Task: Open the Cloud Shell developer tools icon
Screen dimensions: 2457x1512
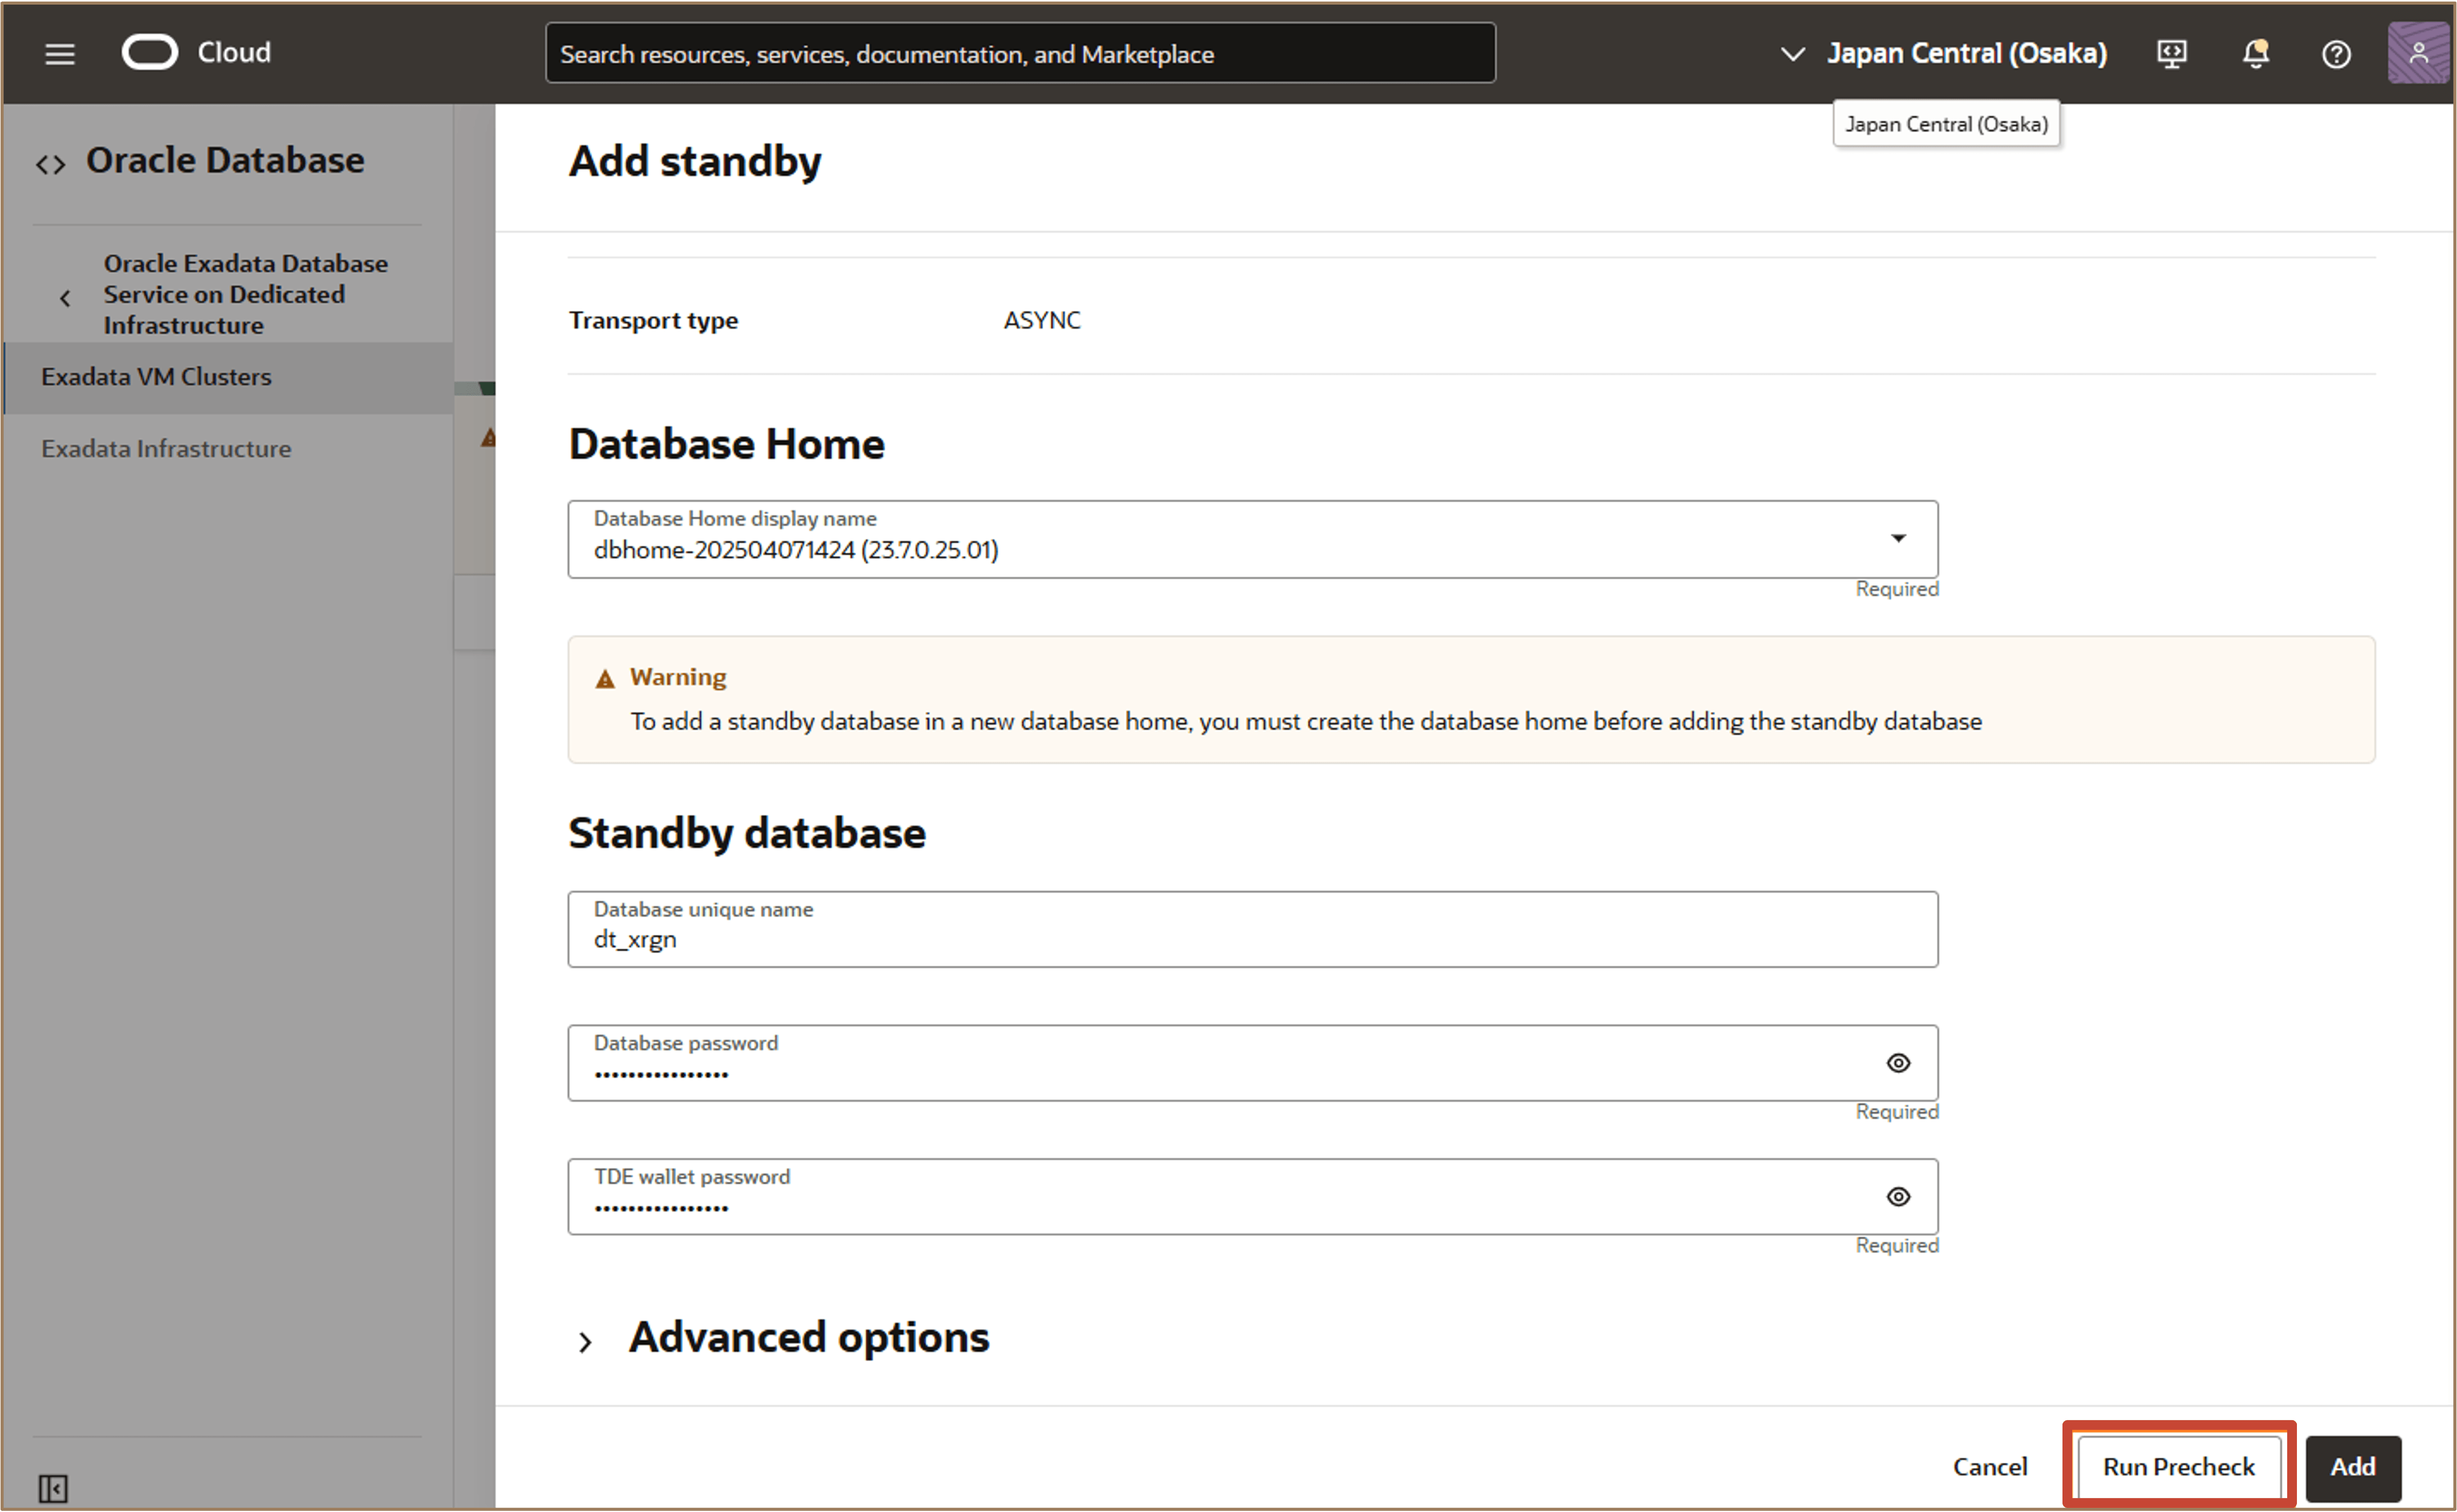Action: coord(2171,53)
